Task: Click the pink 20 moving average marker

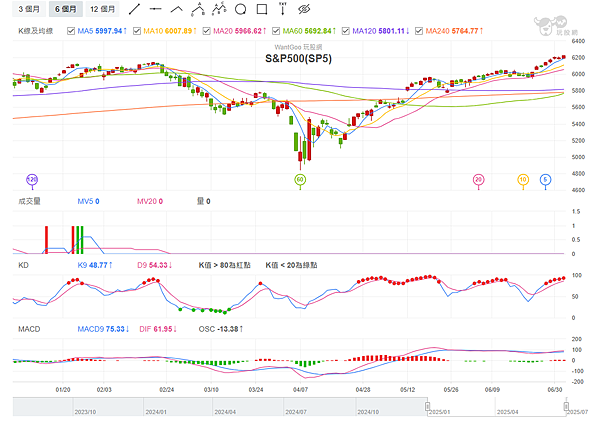Action: tap(478, 180)
